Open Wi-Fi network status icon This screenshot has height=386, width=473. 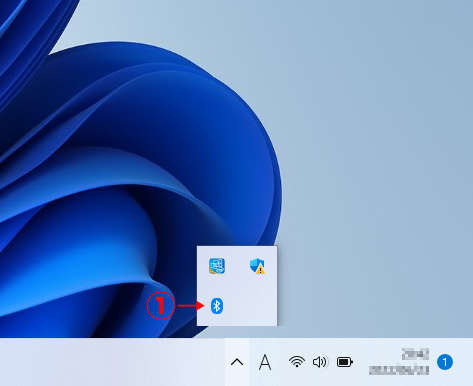(297, 362)
